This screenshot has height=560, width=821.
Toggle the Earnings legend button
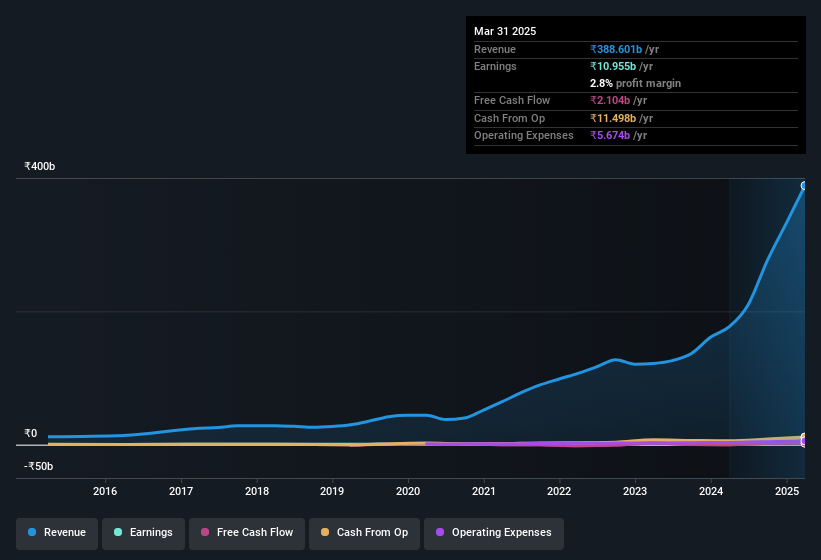(143, 533)
